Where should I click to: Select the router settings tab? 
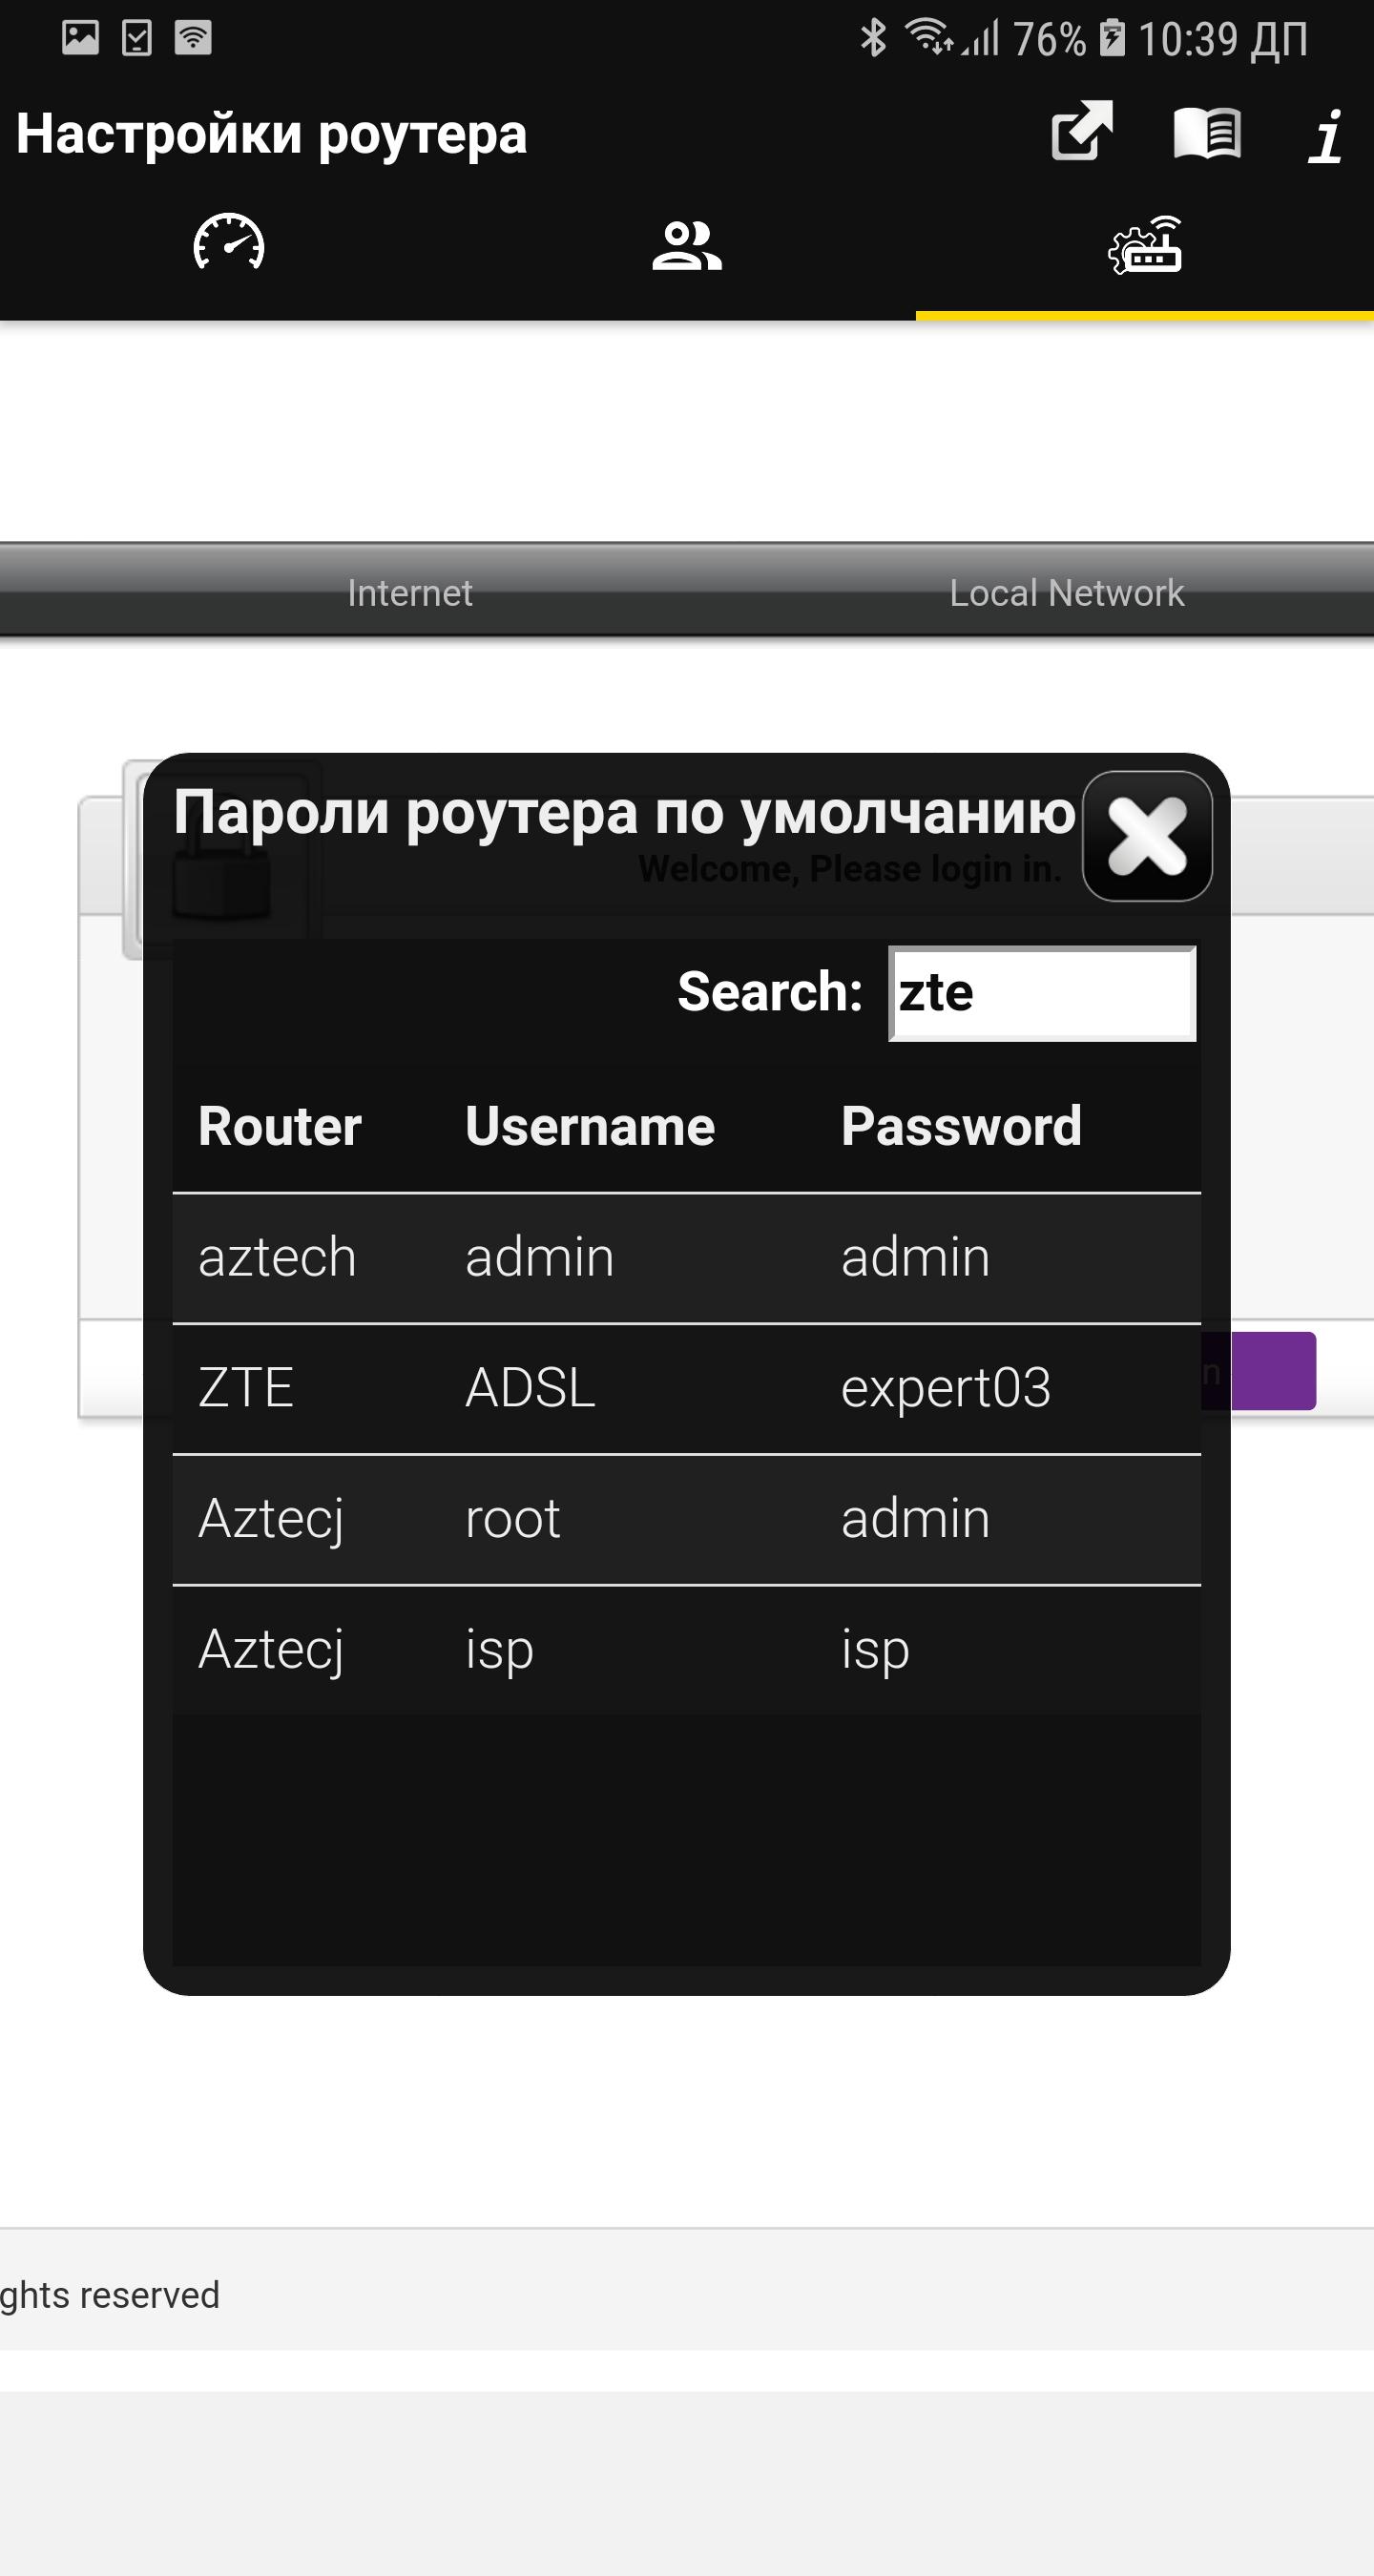1145,245
